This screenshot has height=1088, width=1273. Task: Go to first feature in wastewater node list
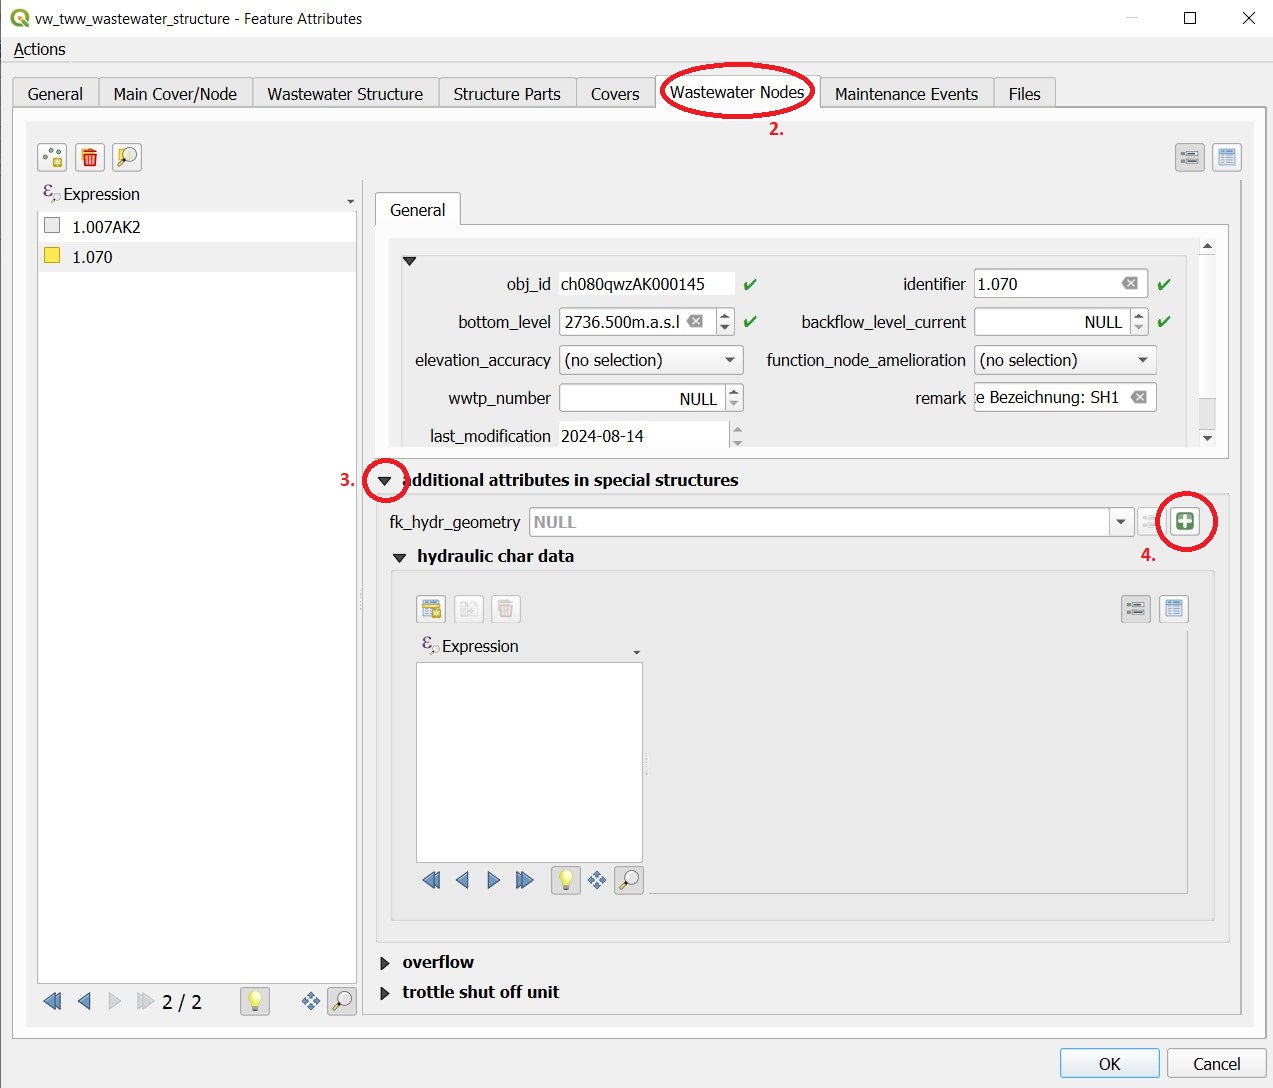[x=53, y=1001]
